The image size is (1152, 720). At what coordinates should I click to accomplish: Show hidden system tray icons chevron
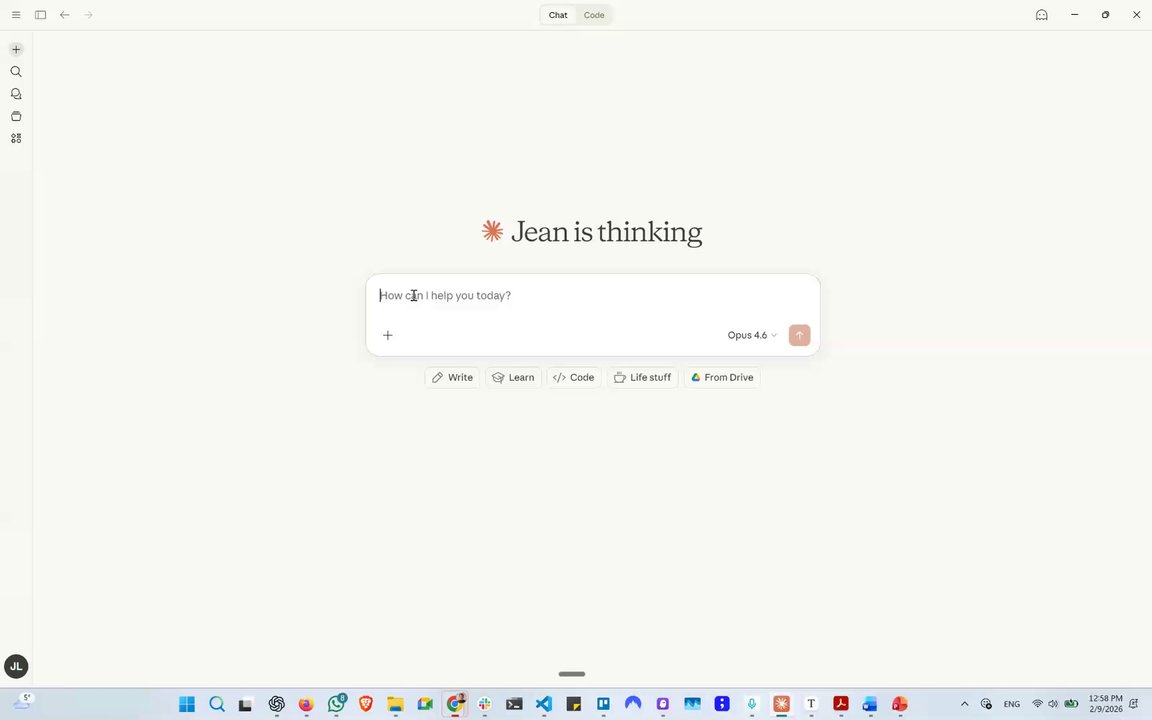click(965, 704)
